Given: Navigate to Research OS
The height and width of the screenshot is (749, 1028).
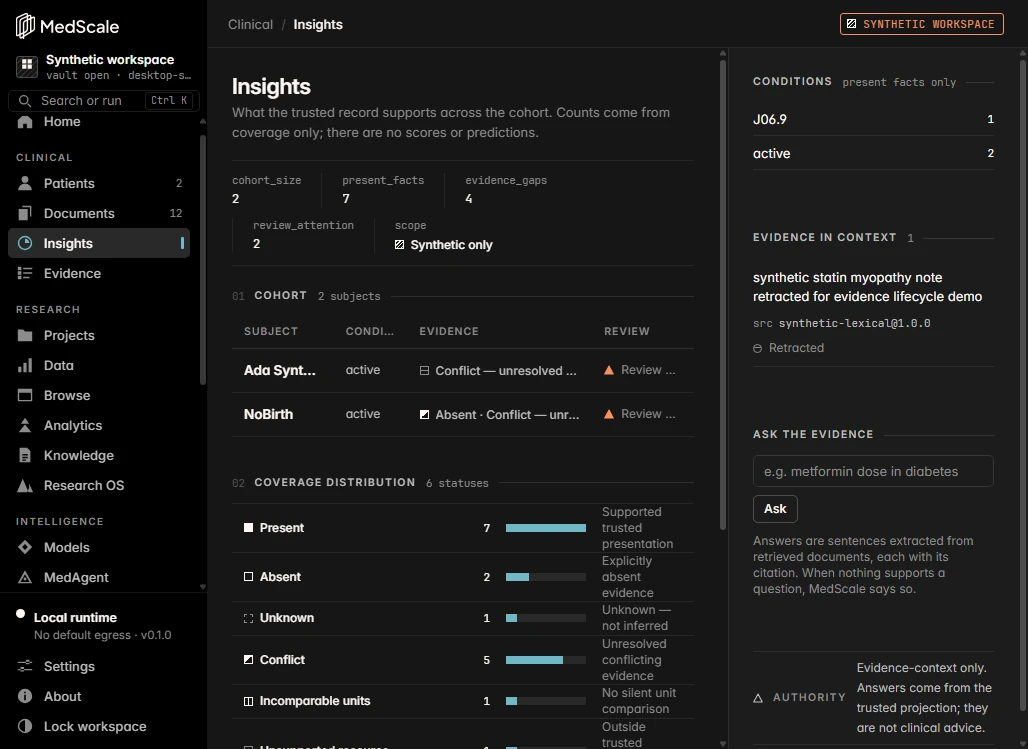Looking at the screenshot, I should 99,485.
